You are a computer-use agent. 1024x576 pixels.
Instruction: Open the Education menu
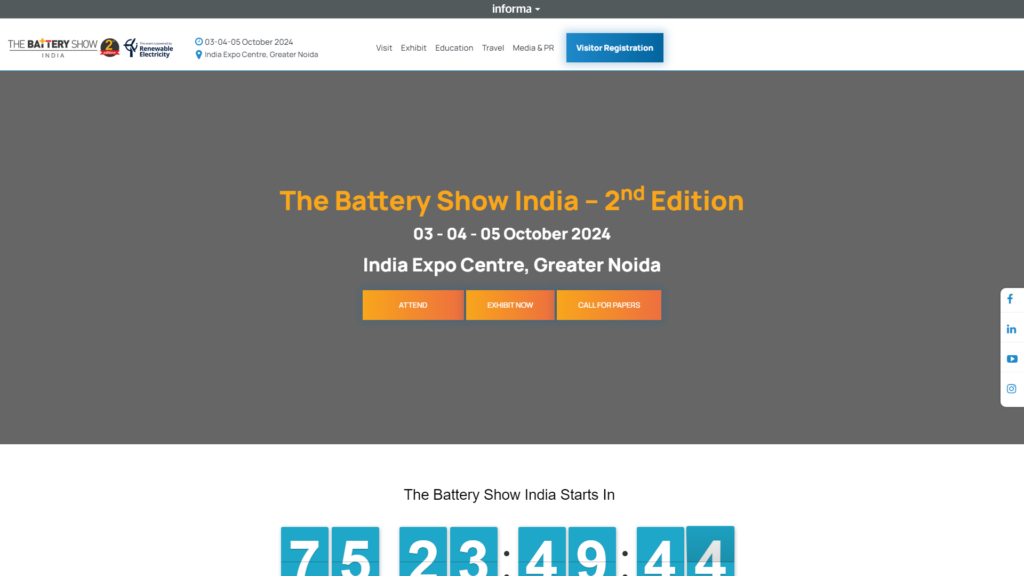[454, 48]
